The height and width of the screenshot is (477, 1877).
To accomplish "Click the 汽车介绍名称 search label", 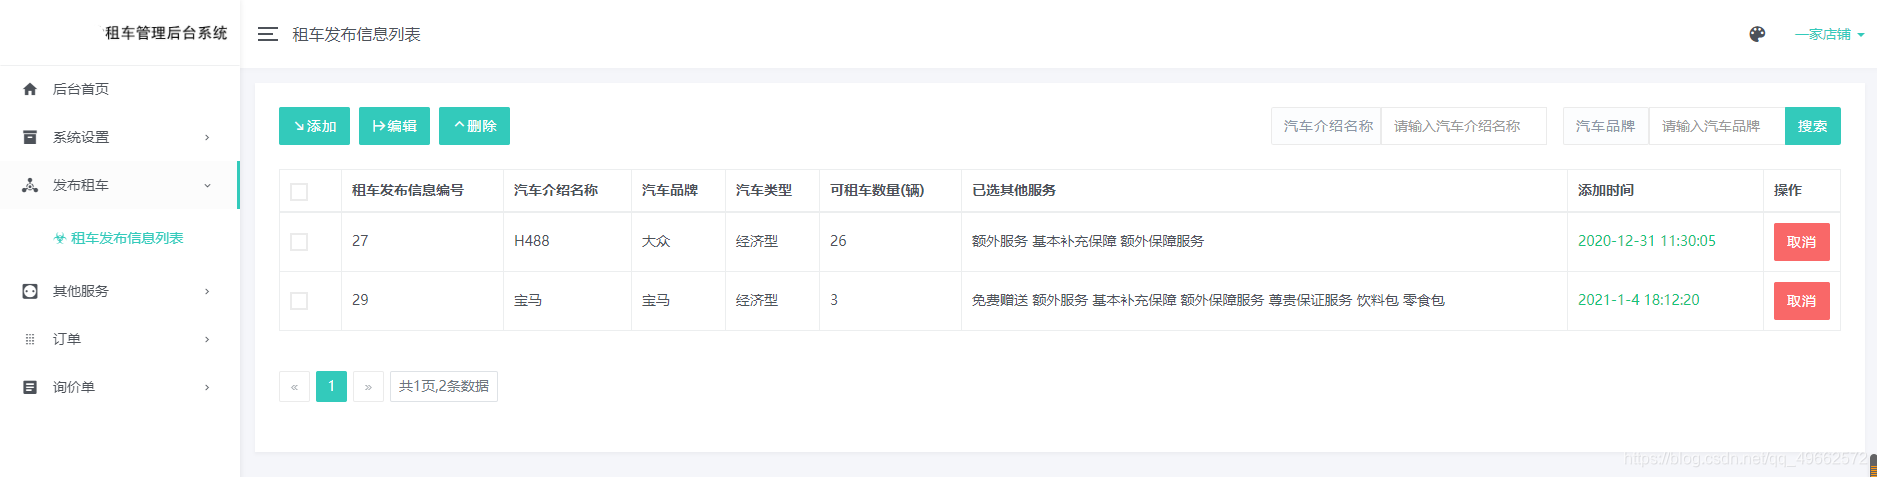I will (1328, 126).
